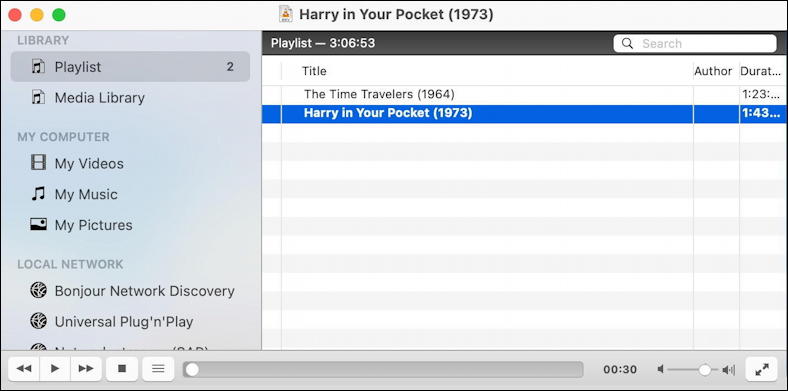Viewport: 788px width, 391px height.
Task: Select Playlist in the Library sidebar
Action: tap(130, 66)
